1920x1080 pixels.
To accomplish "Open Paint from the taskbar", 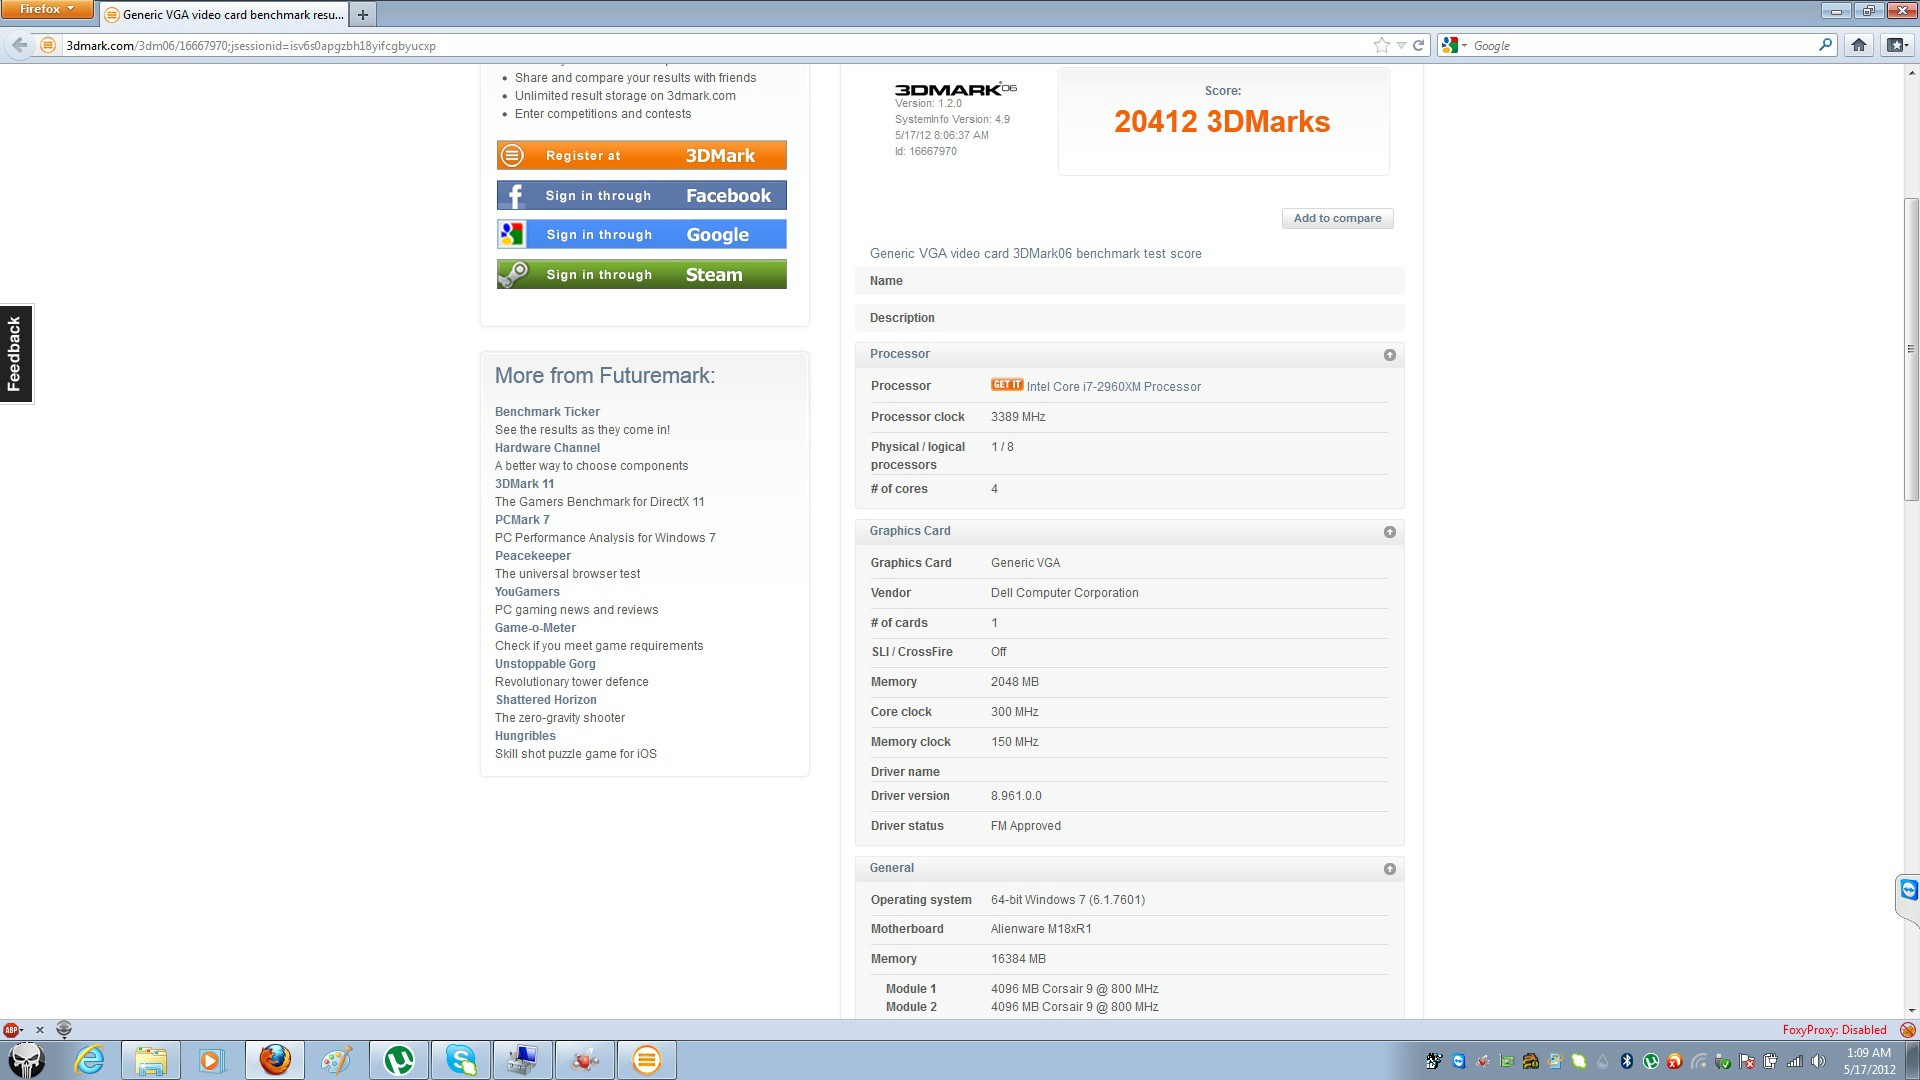I will tap(337, 1060).
